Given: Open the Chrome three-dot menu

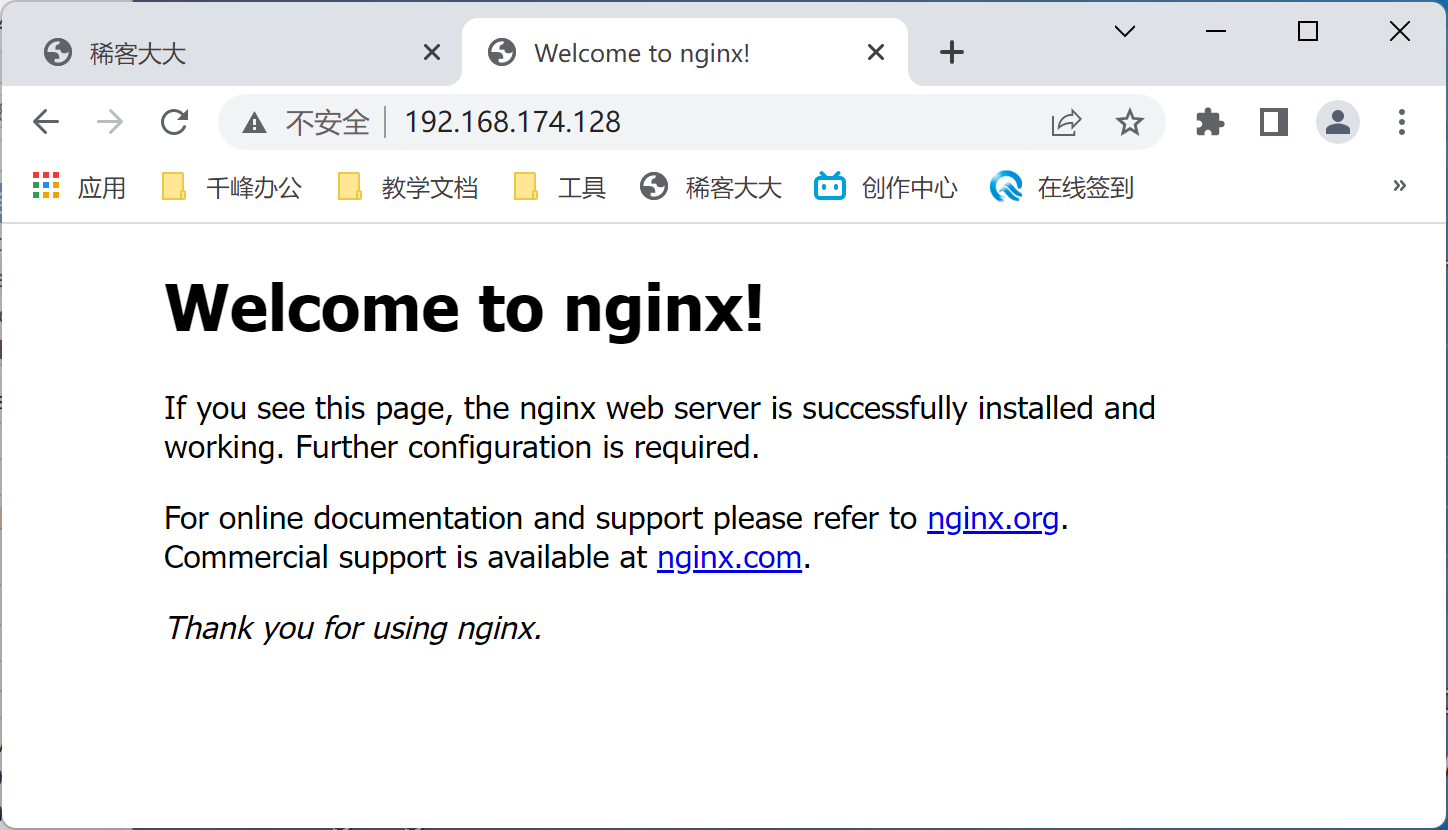Looking at the screenshot, I should pyautogui.click(x=1402, y=122).
